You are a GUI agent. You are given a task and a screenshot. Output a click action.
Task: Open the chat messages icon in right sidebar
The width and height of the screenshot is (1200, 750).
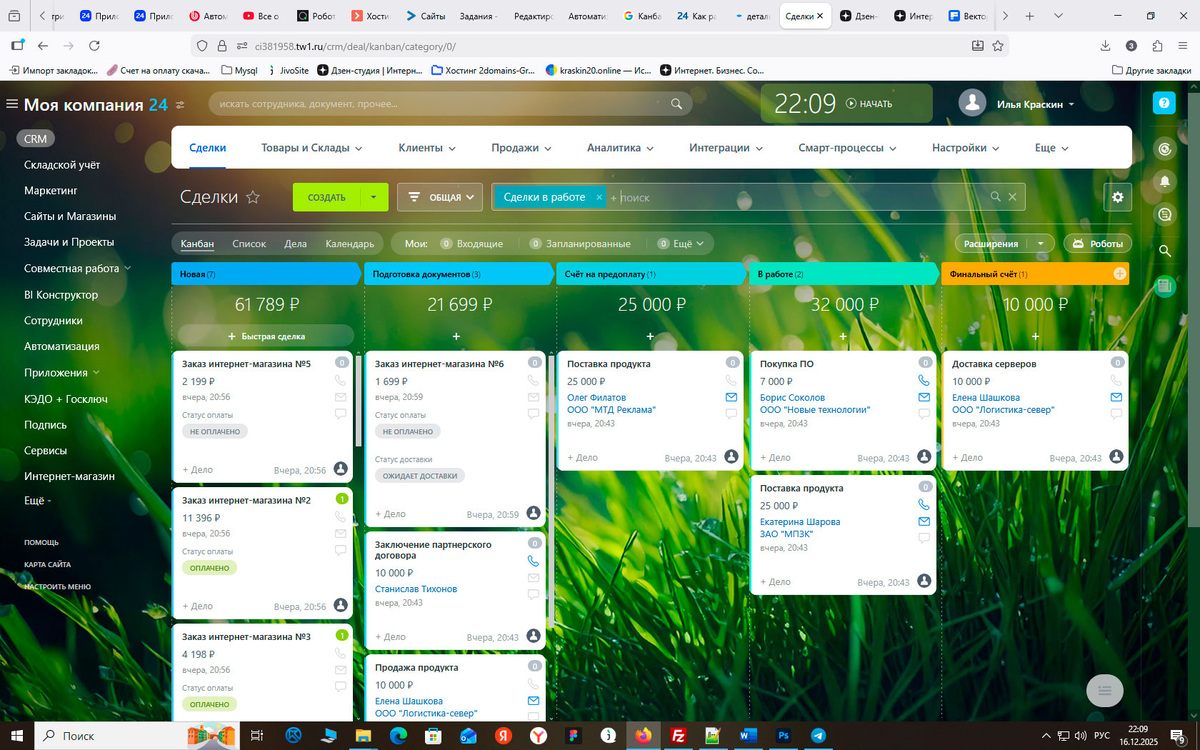coord(1164,214)
